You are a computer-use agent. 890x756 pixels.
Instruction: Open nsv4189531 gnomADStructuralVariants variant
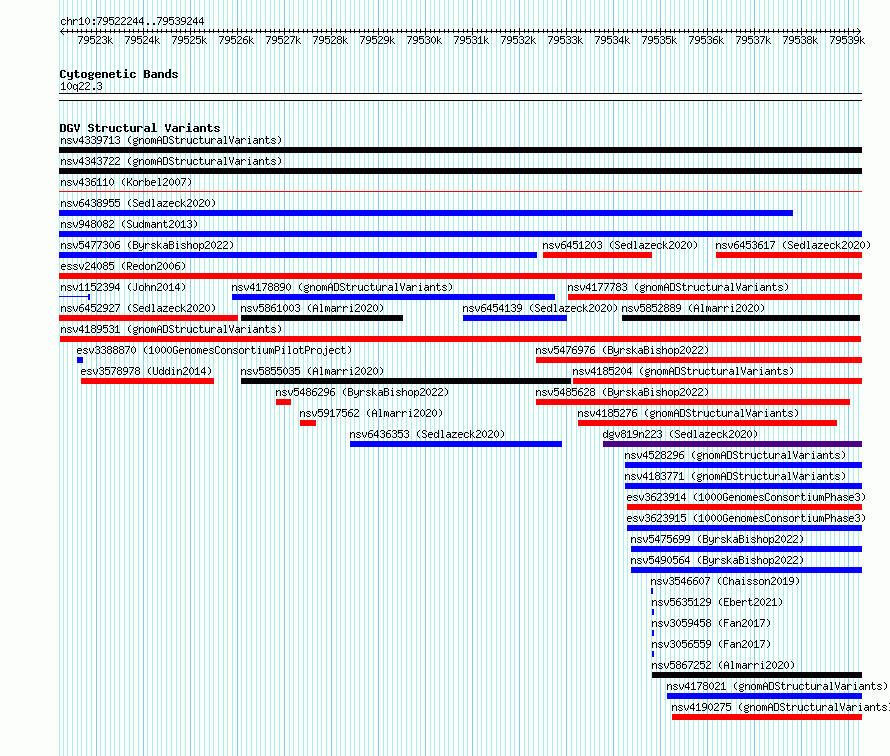click(171, 329)
